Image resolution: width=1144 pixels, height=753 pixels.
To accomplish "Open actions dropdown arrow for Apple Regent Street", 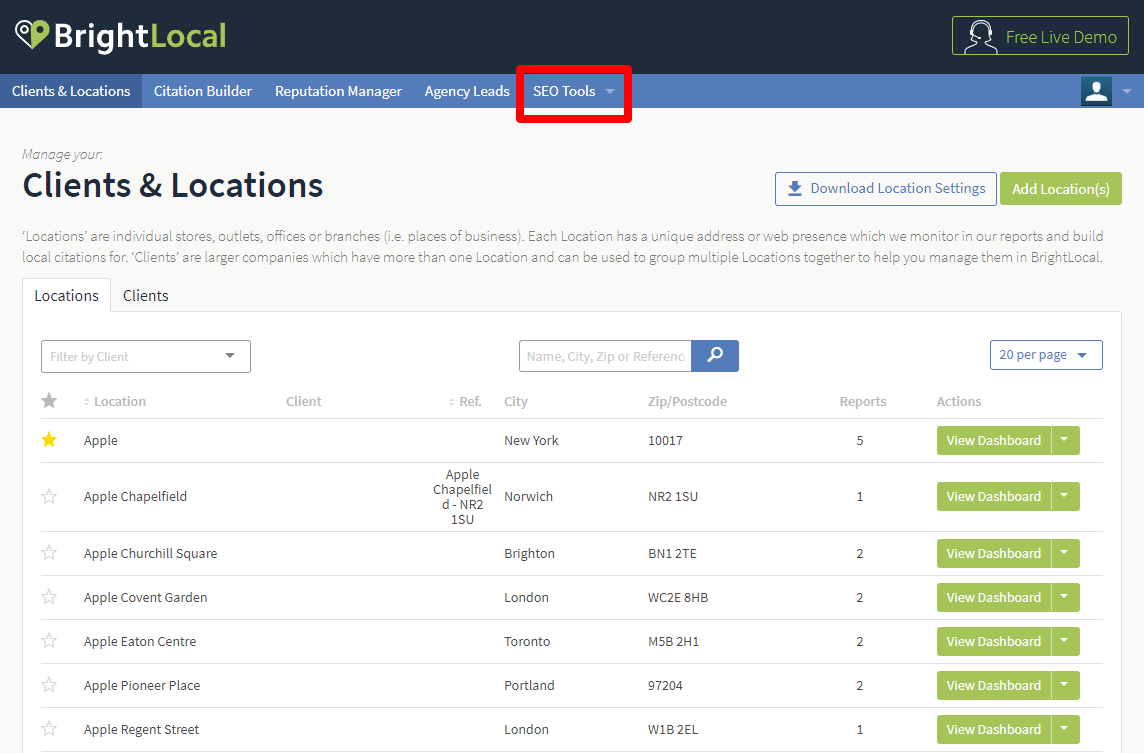I will (x=1065, y=729).
